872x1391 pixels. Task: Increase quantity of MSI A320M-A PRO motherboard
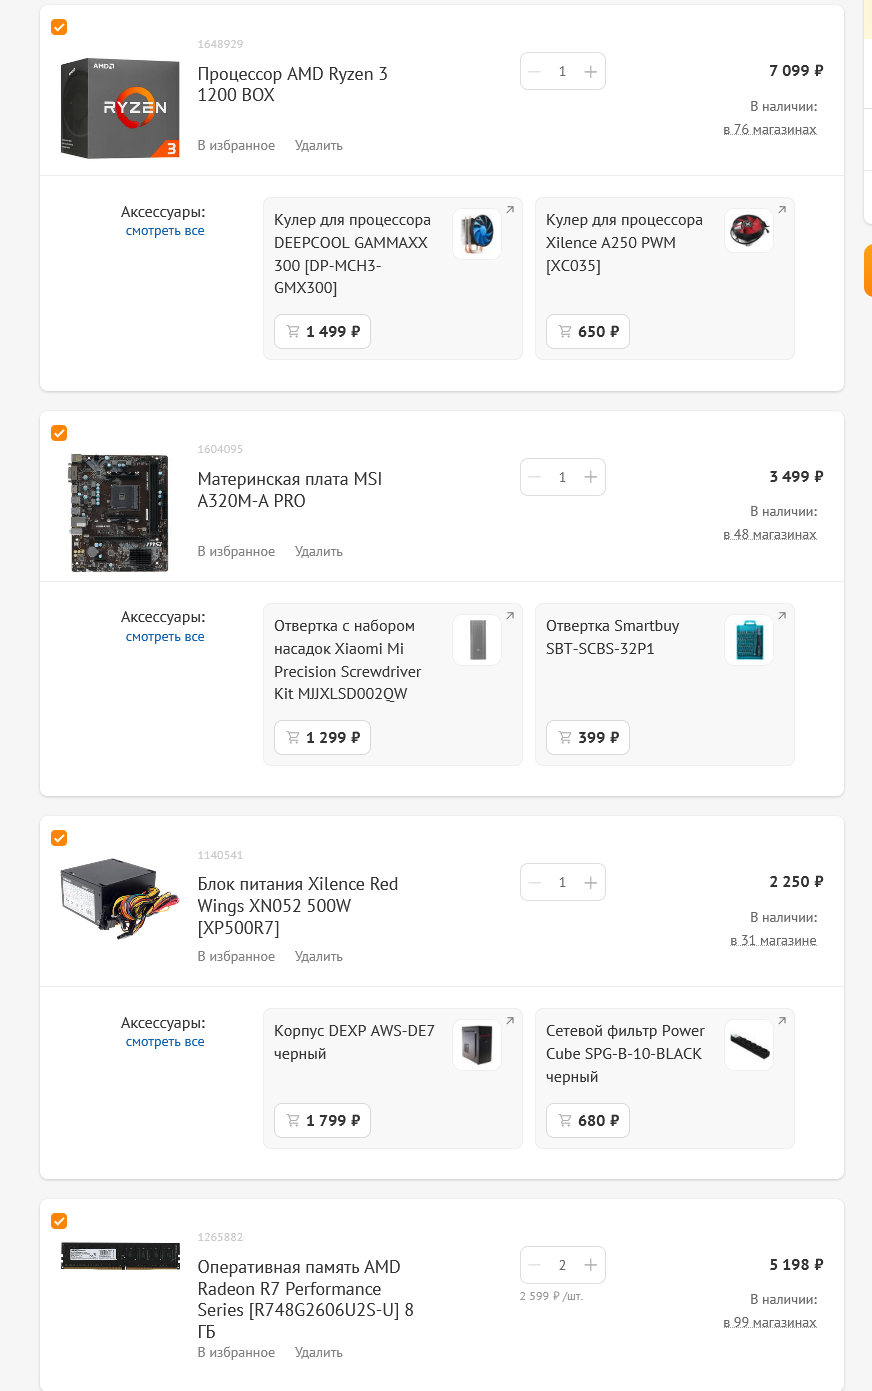click(x=591, y=477)
